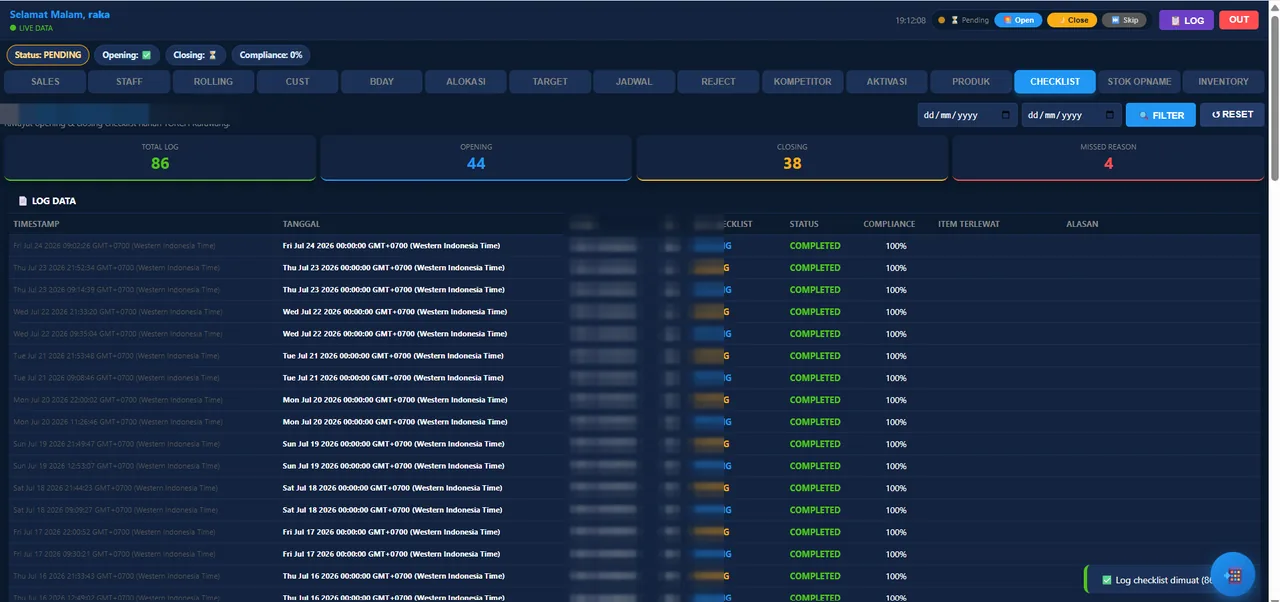Image resolution: width=1280 pixels, height=602 pixels.
Task: Open the calendar picker in the first date field
Action: (x=1005, y=115)
